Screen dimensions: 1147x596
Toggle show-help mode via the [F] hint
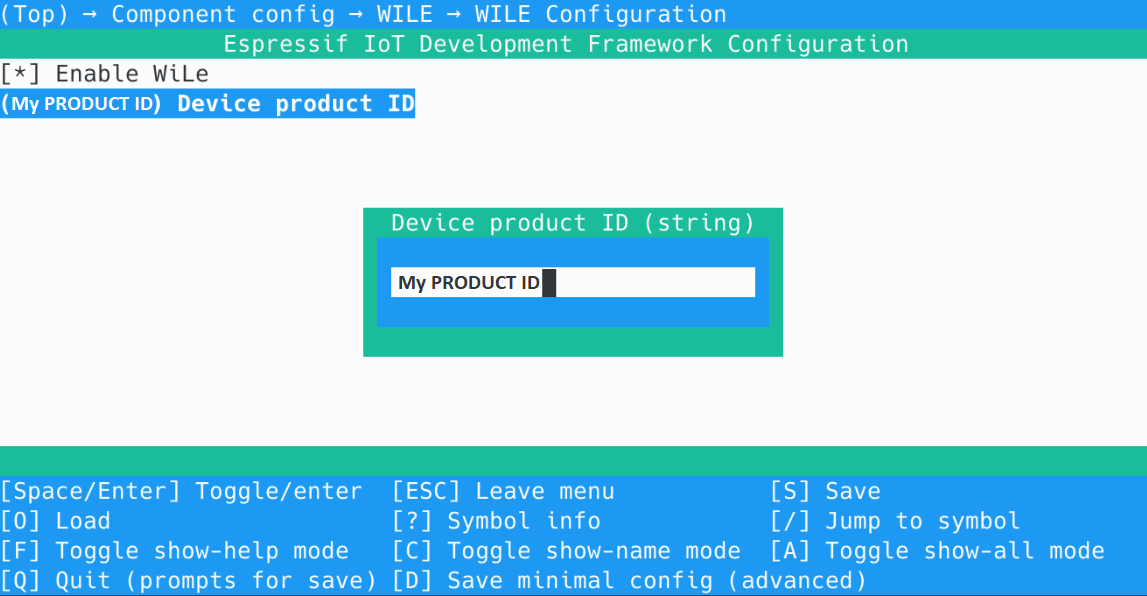174,551
